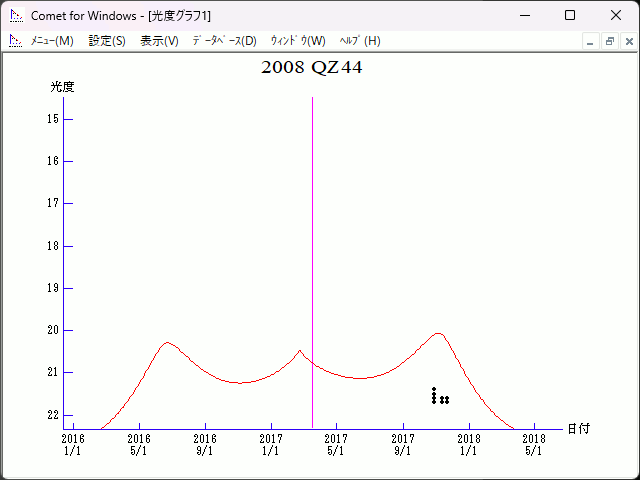Restore down the inner graph child window
The image size is (640, 480).
(609, 41)
